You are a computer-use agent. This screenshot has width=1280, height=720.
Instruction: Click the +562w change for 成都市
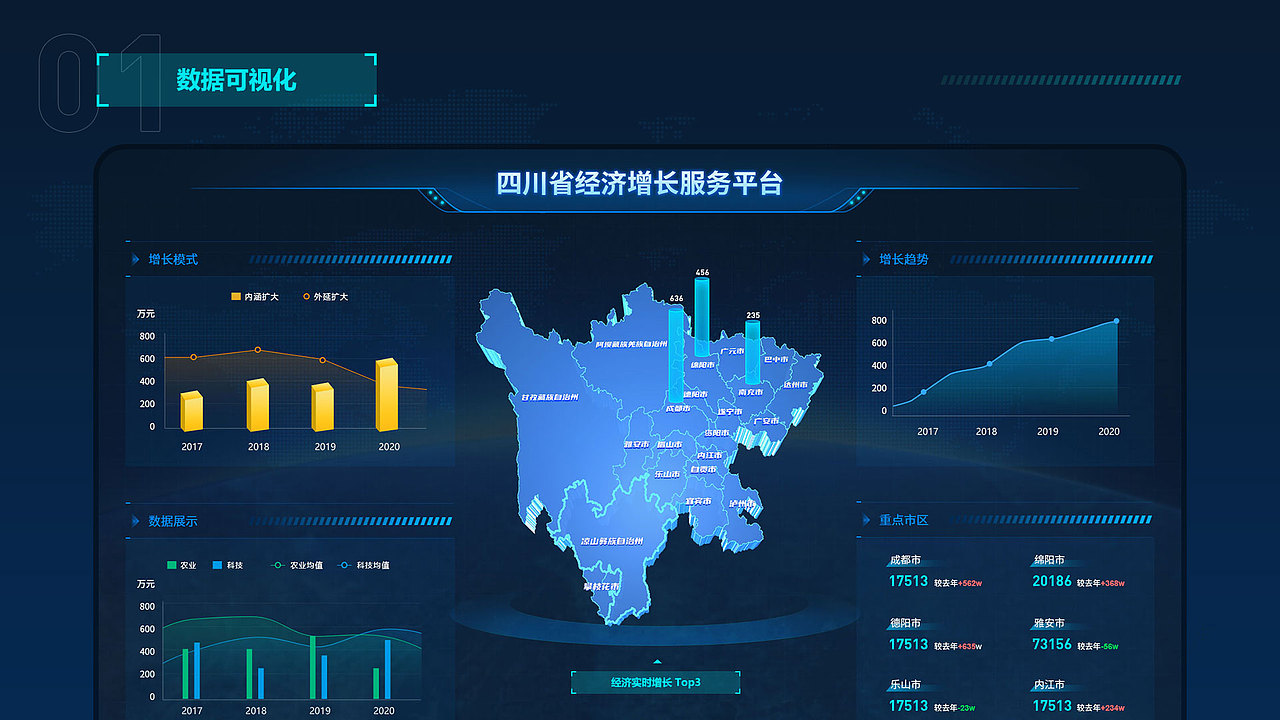click(970, 583)
